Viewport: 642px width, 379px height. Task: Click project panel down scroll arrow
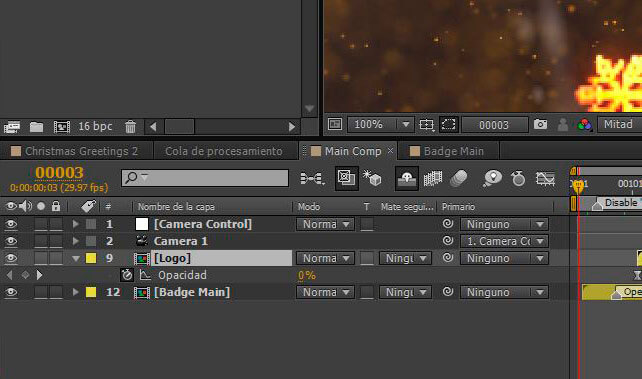(x=310, y=109)
